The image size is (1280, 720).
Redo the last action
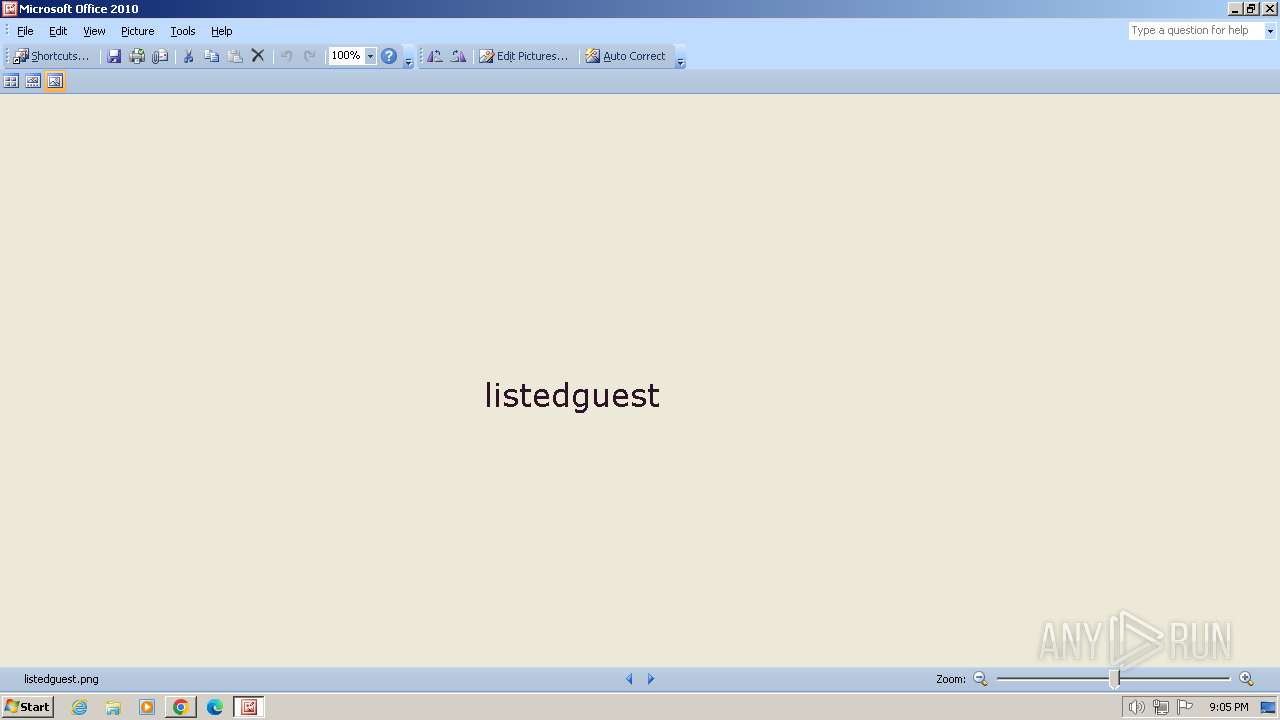(x=310, y=56)
